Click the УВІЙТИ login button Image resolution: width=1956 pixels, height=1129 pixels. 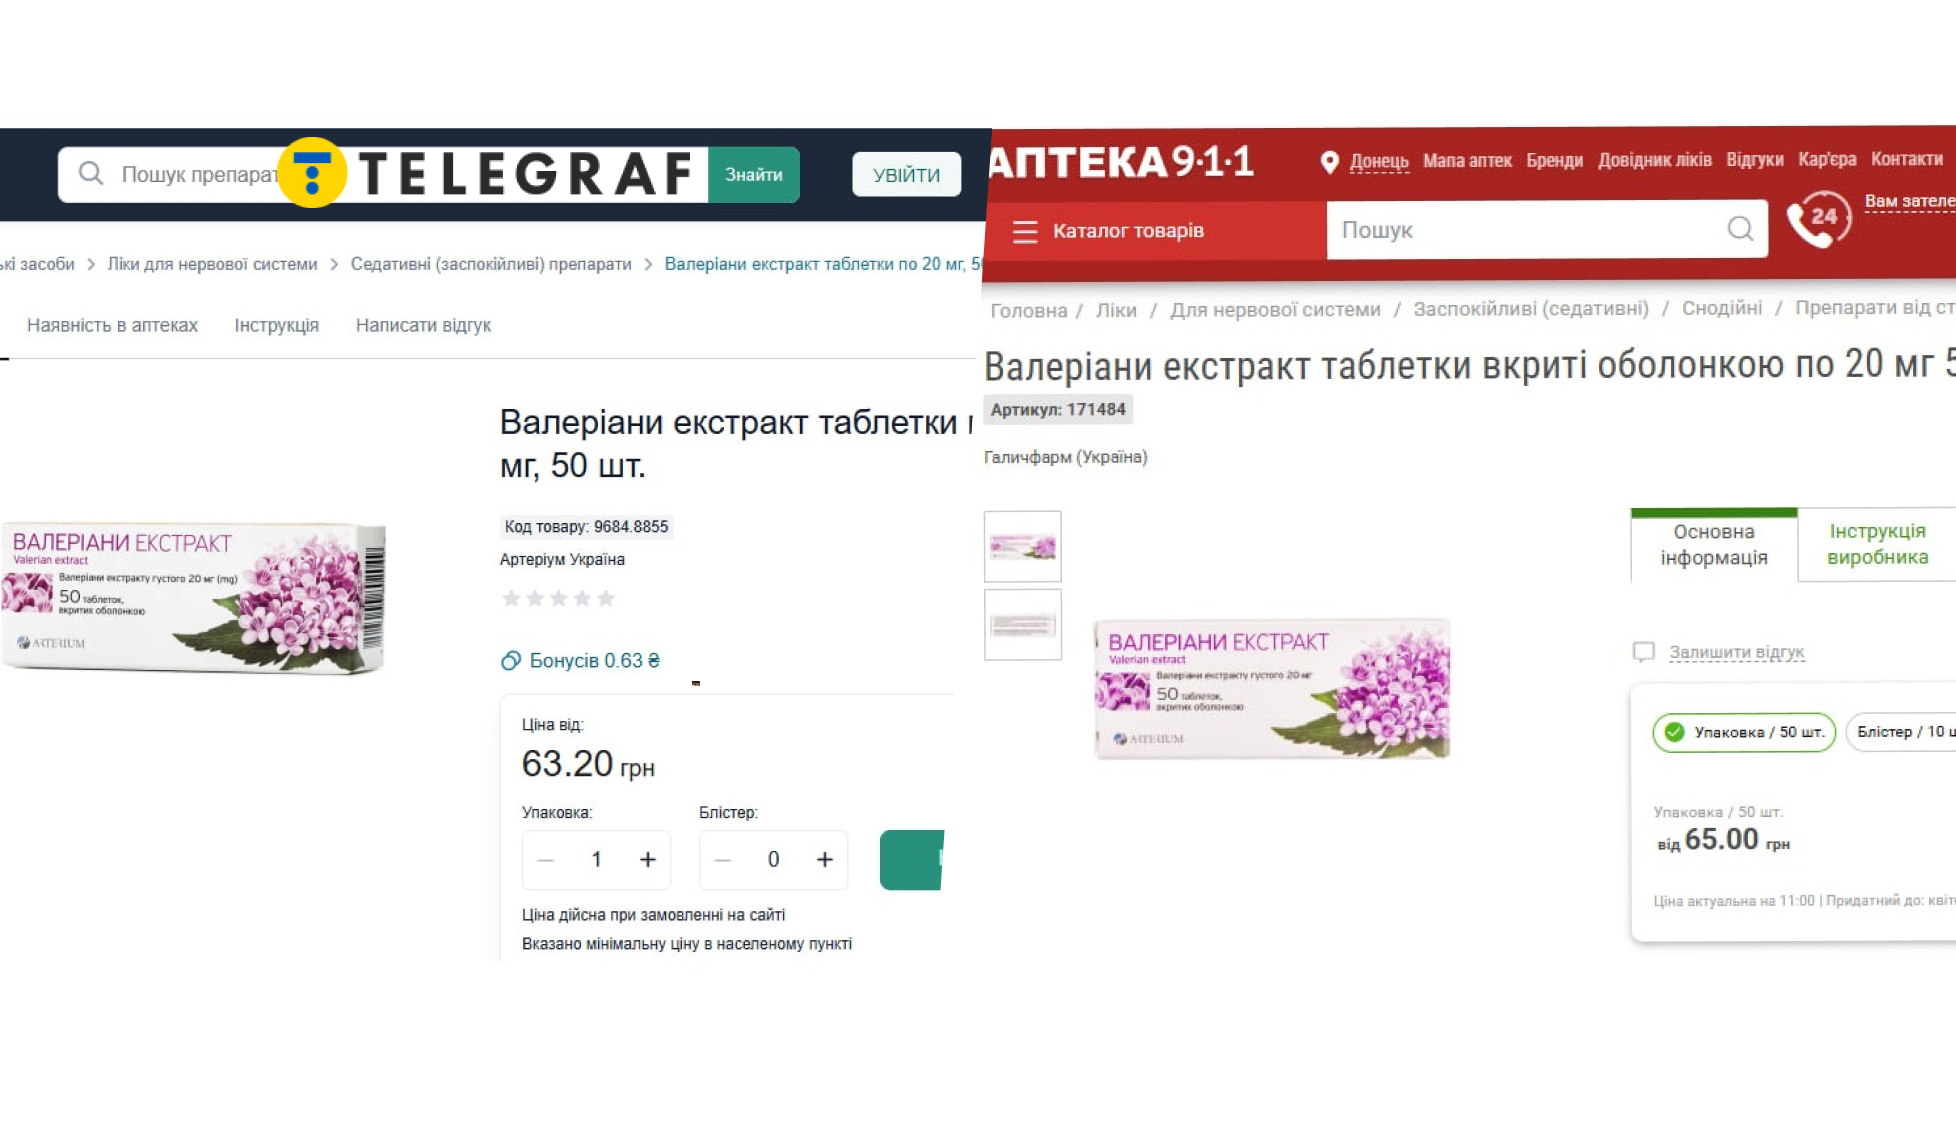click(x=906, y=174)
